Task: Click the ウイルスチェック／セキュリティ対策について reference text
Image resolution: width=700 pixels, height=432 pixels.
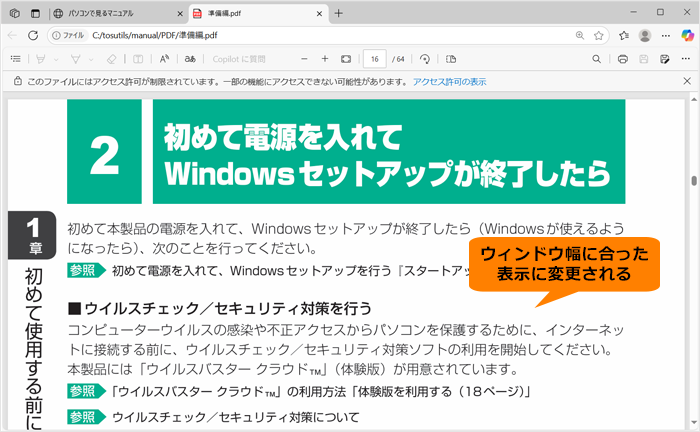Action: [x=236, y=417]
